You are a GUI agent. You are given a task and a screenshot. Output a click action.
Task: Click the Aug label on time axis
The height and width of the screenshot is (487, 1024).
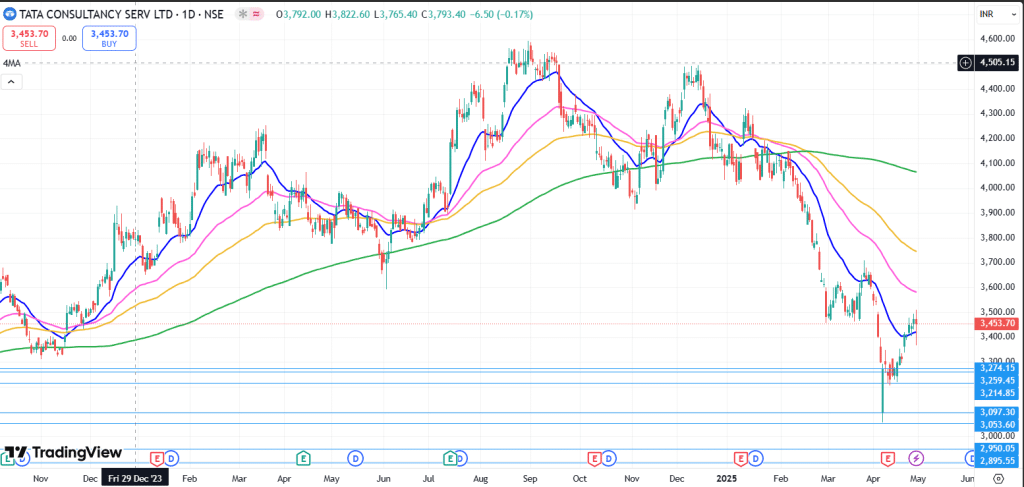(480, 479)
